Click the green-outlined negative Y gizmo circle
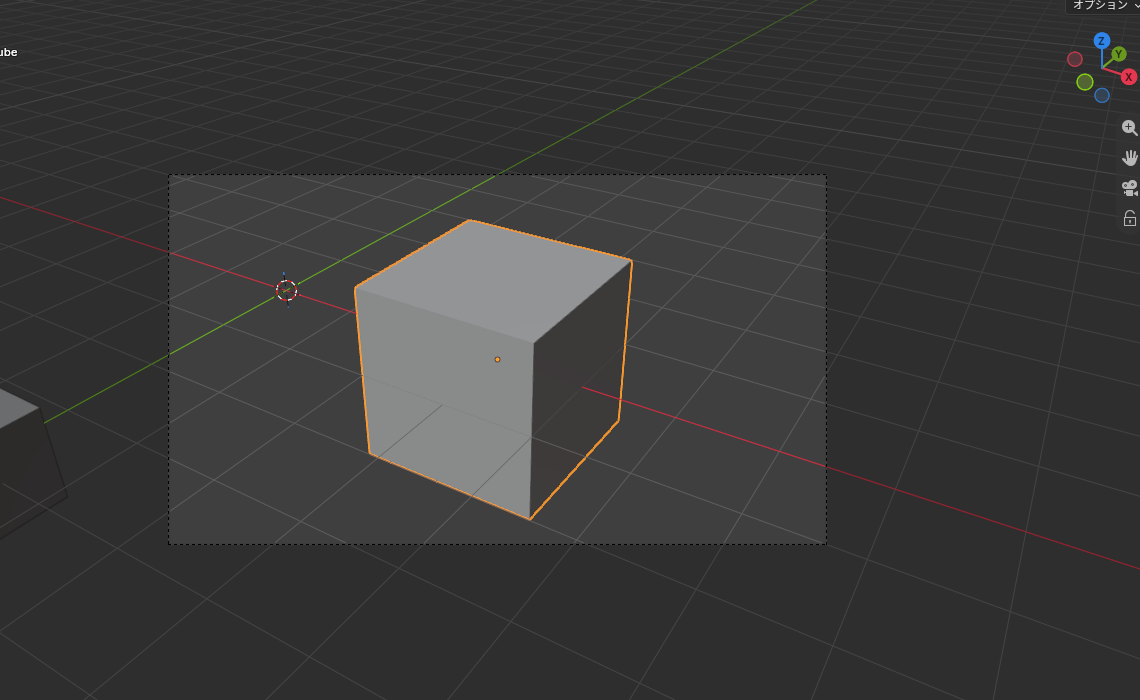The image size is (1140, 700). (x=1085, y=82)
